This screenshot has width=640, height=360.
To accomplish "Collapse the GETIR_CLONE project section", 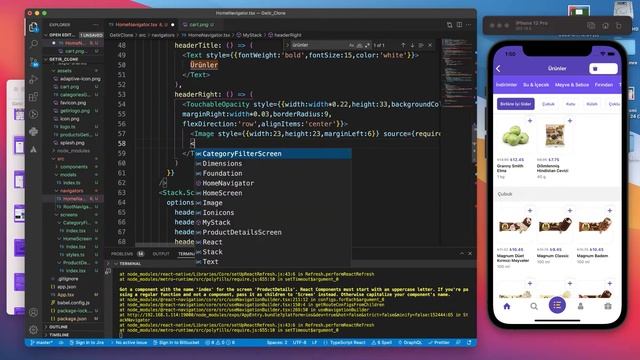I will (73, 59).
